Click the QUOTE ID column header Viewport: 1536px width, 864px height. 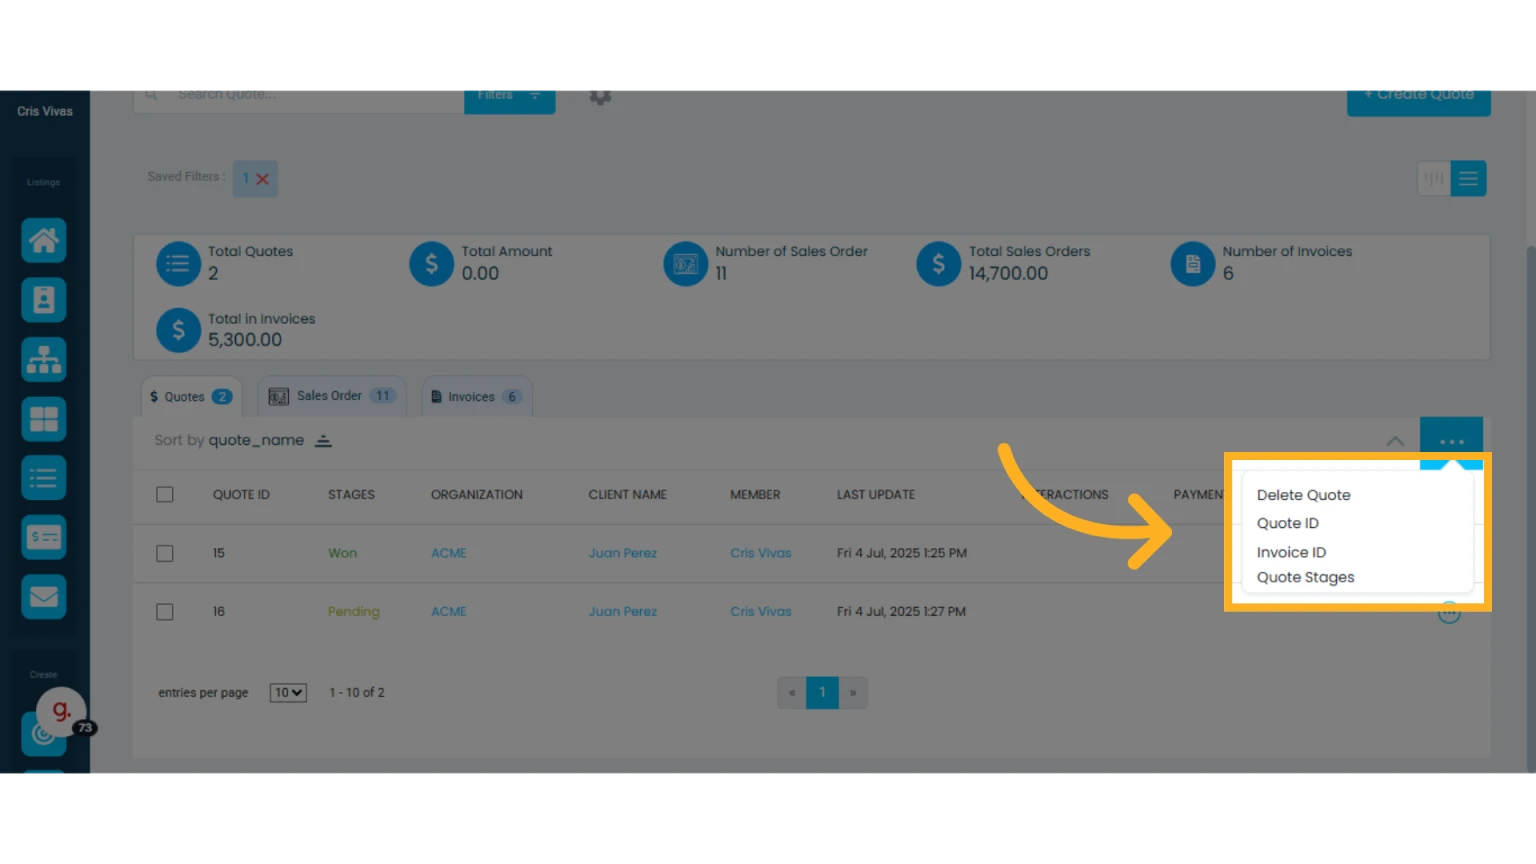[241, 495]
